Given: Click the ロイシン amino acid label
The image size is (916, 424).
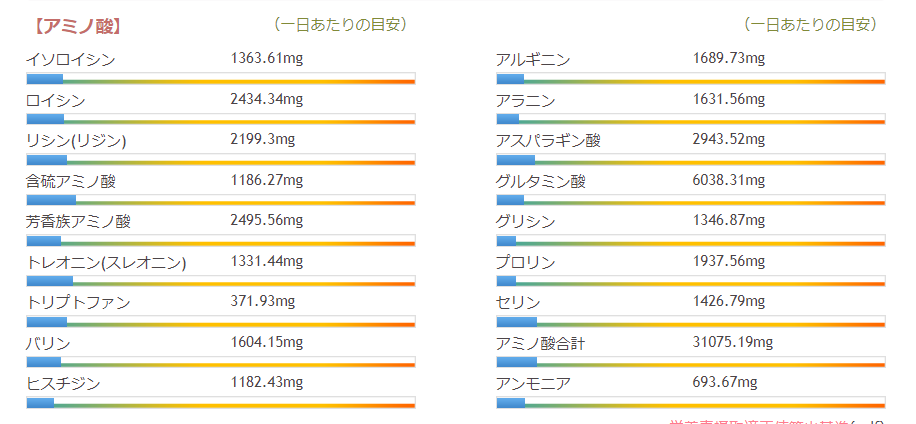Looking at the screenshot, I should tap(56, 100).
